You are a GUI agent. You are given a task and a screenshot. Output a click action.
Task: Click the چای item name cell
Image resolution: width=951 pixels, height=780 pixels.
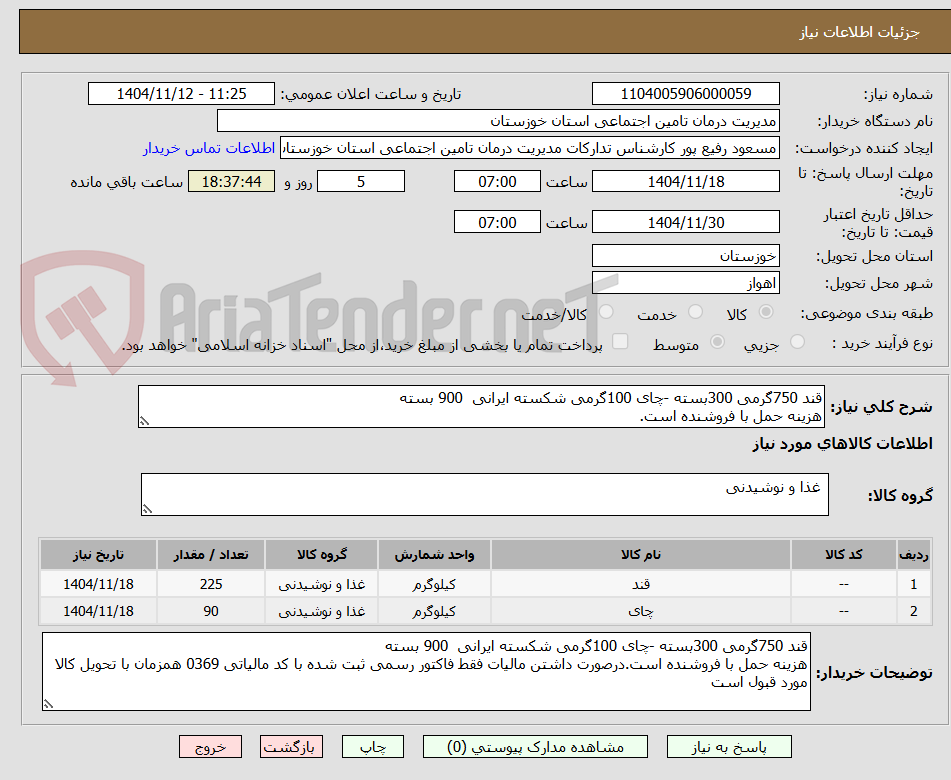(x=640, y=611)
